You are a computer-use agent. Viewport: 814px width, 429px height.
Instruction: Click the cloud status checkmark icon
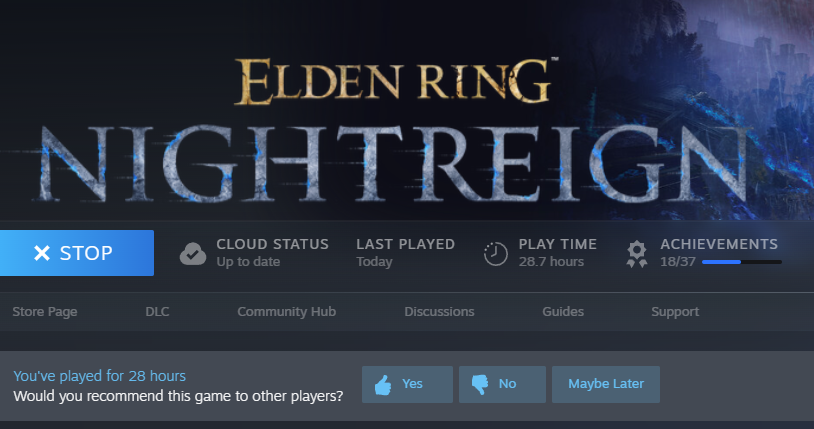coord(193,253)
